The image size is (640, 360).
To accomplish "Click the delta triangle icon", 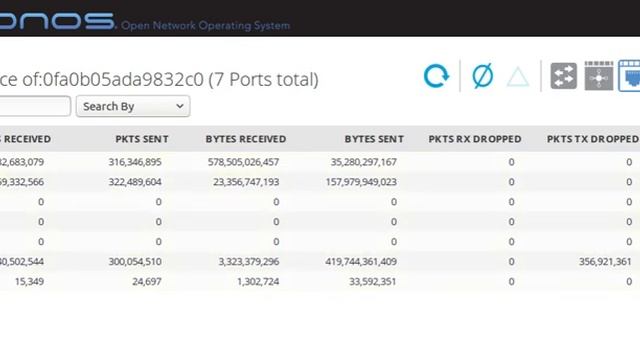I will 518,77.
